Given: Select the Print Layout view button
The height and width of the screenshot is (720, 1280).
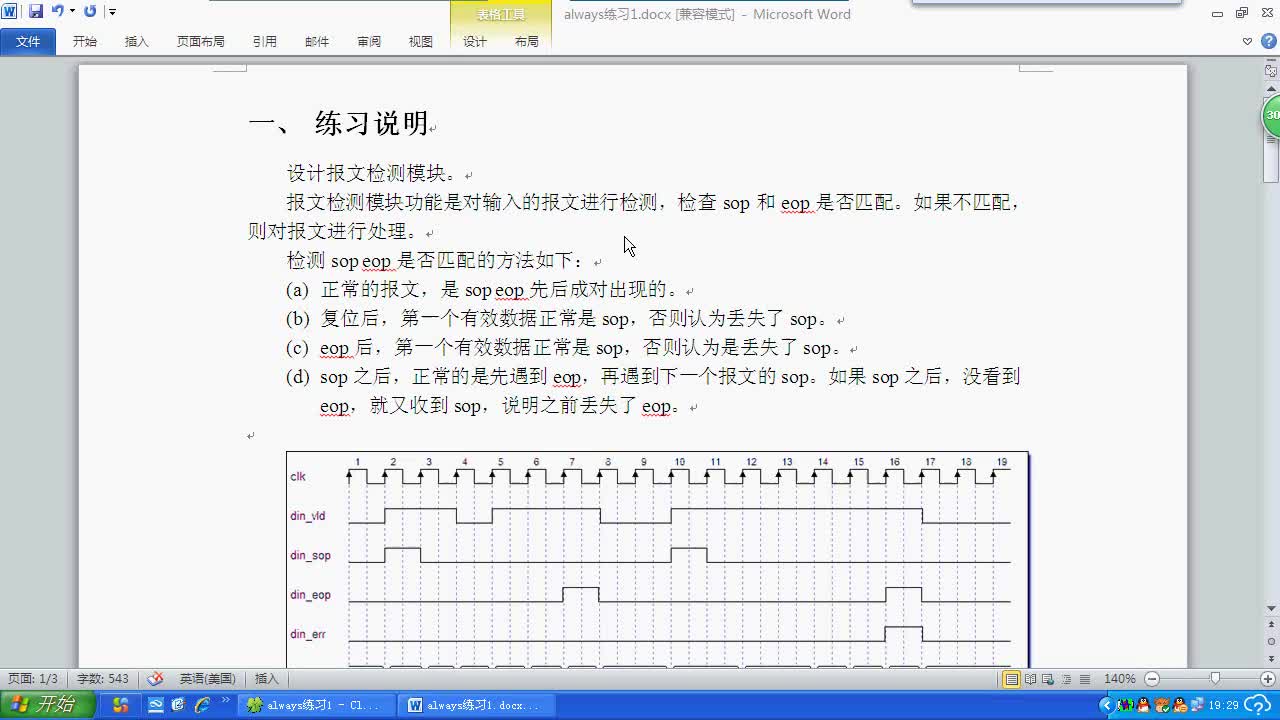Looking at the screenshot, I should tap(1012, 679).
